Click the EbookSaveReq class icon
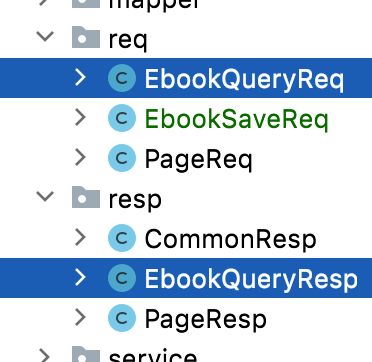372x362 pixels. (x=122, y=118)
